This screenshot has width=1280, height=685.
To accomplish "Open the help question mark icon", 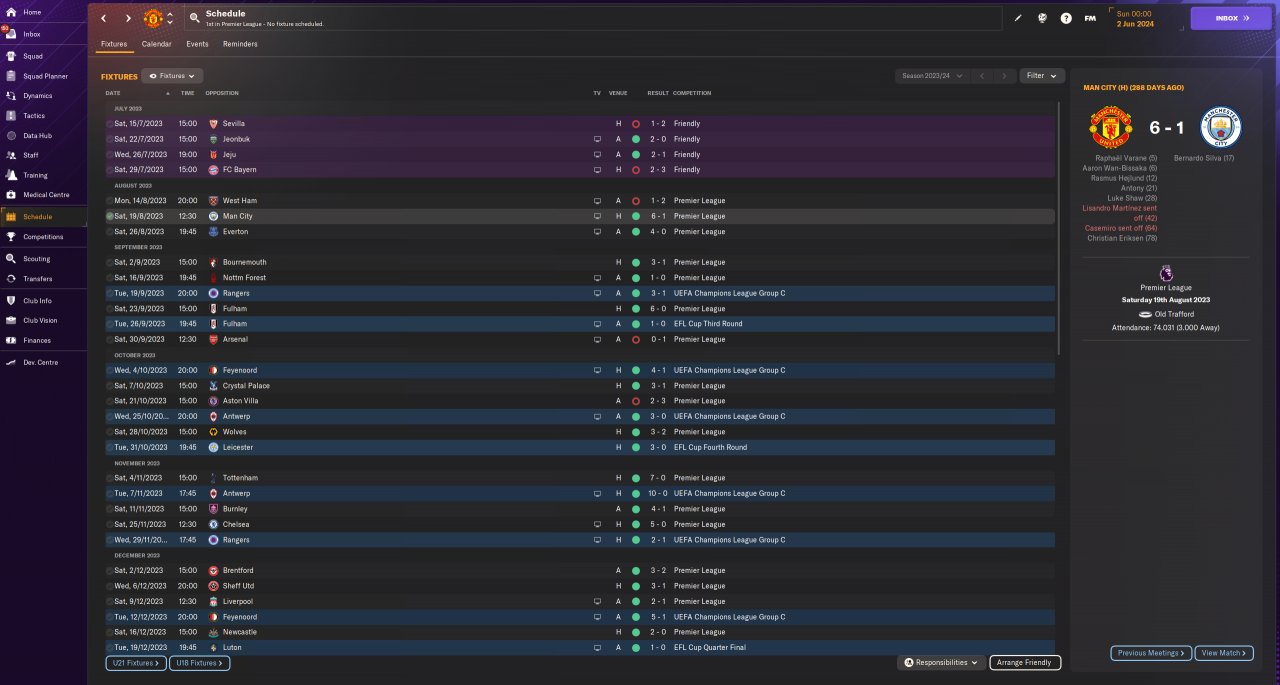I will [1066, 18].
